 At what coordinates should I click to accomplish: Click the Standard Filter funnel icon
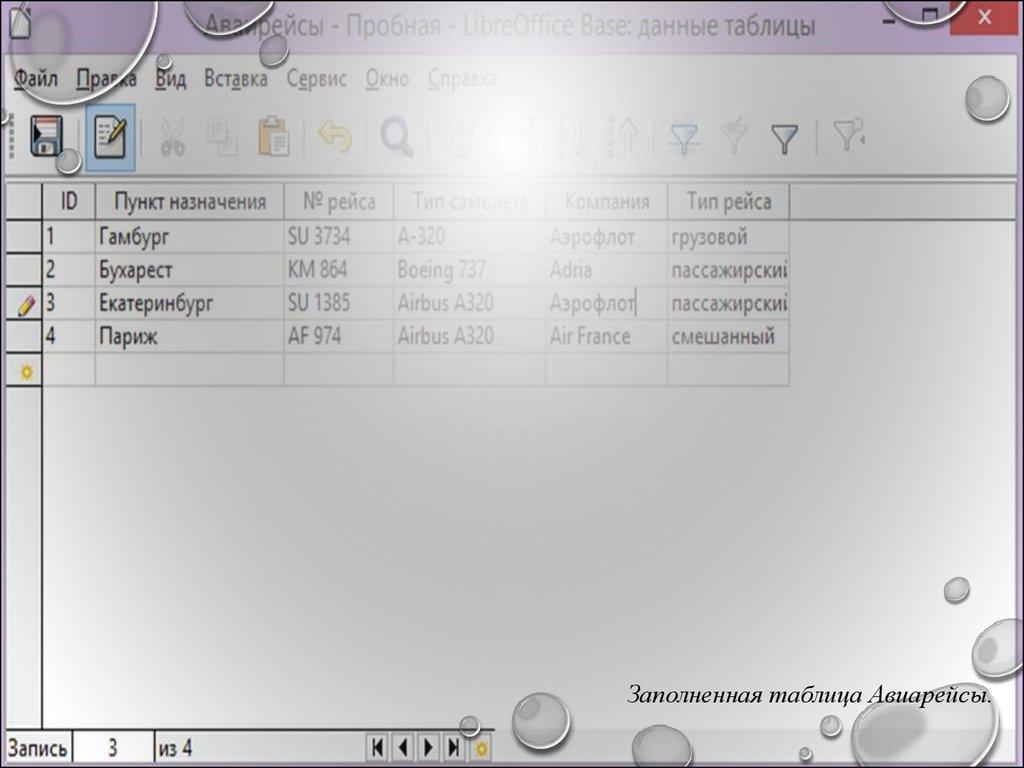(x=785, y=138)
